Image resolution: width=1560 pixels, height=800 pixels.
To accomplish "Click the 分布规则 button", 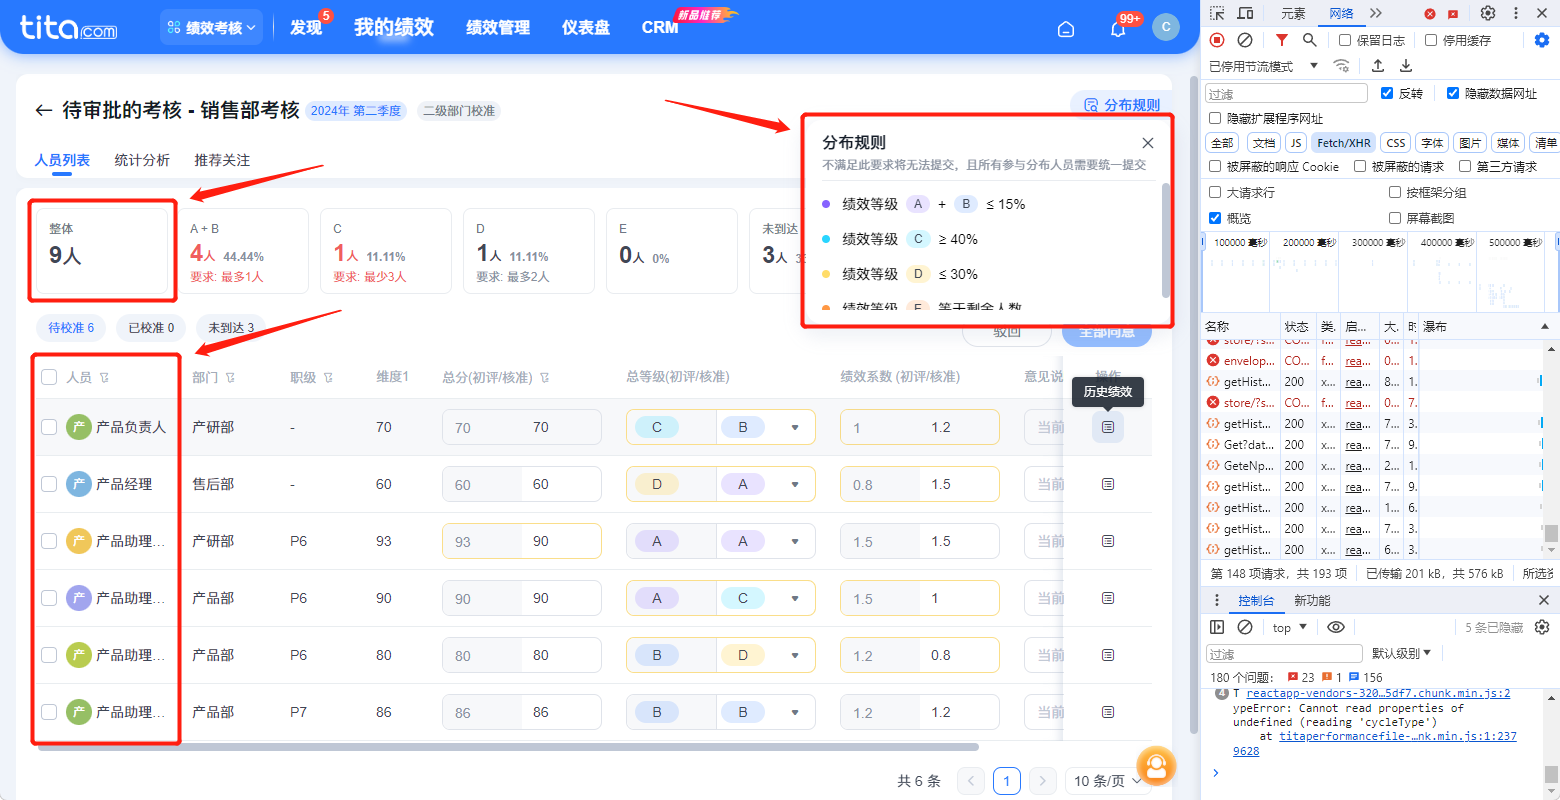I will click(x=1122, y=105).
